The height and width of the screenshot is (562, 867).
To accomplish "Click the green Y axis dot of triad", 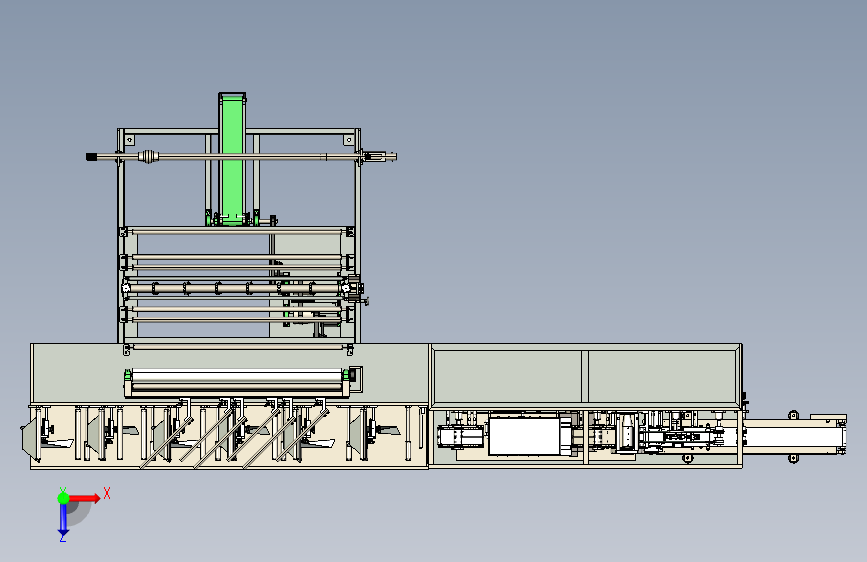I will pyautogui.click(x=63, y=498).
